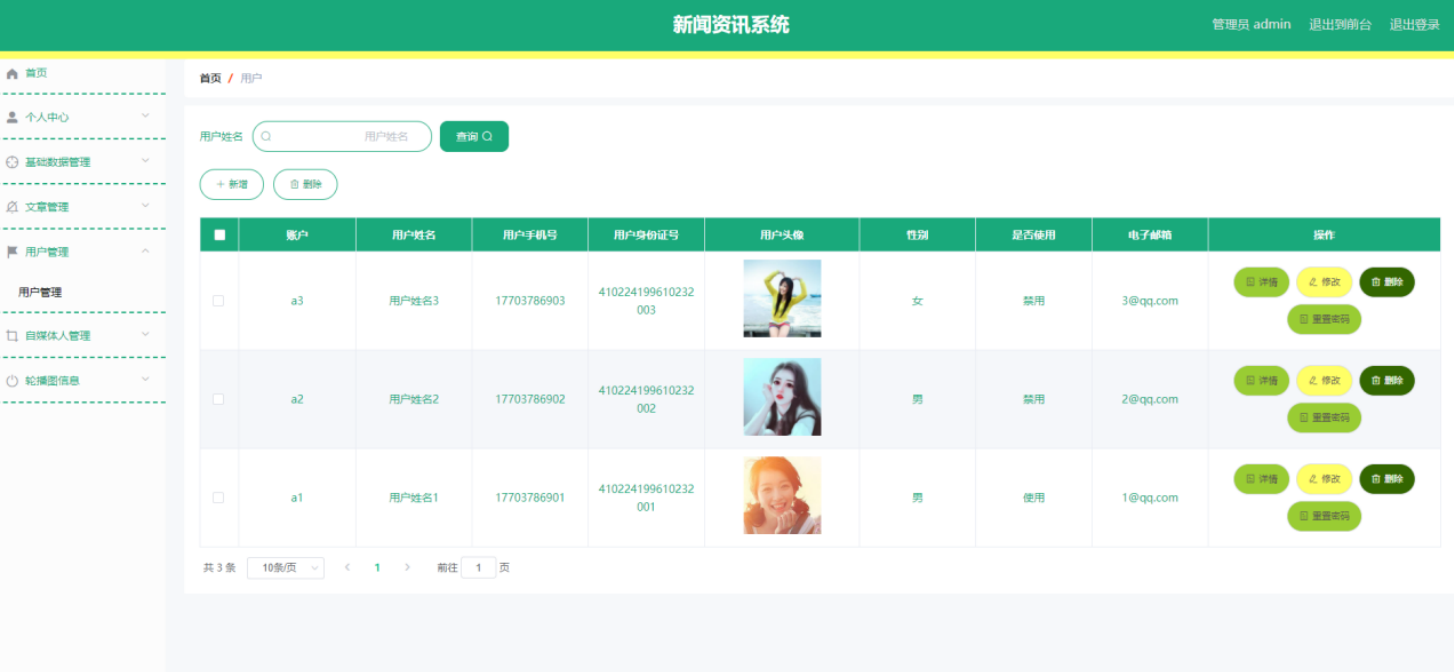This screenshot has height=672, width=1454.
Task: Click 重置密码 for user a2
Action: coord(1324,417)
